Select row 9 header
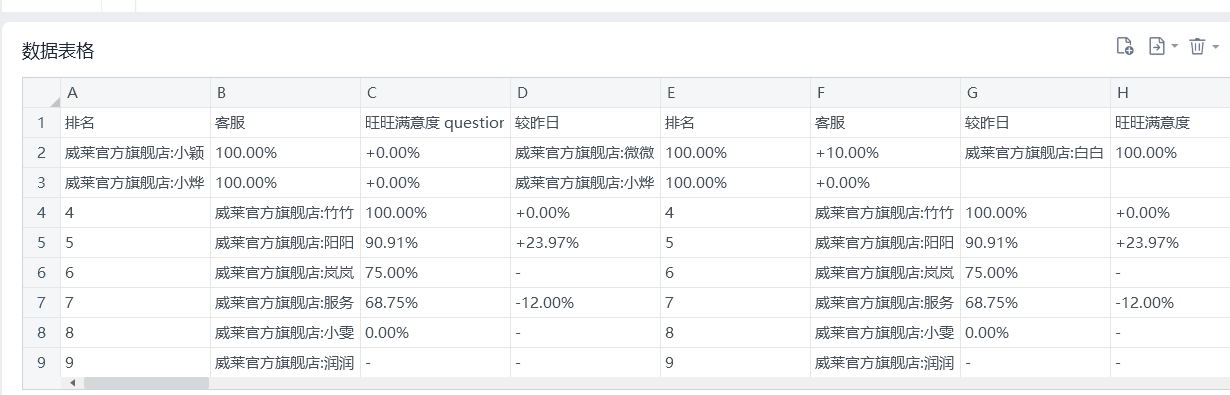 [x=41, y=363]
